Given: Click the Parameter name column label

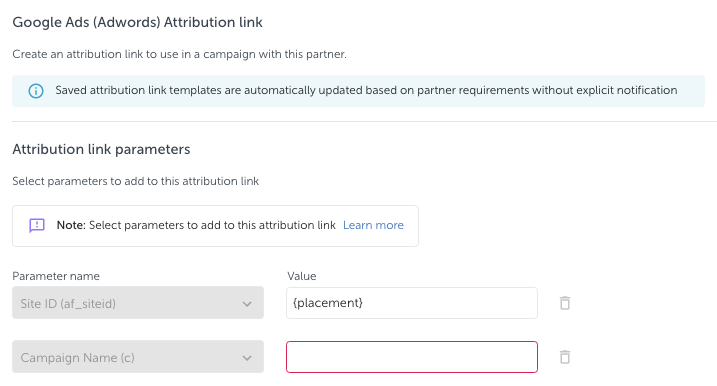Looking at the screenshot, I should (x=56, y=276).
